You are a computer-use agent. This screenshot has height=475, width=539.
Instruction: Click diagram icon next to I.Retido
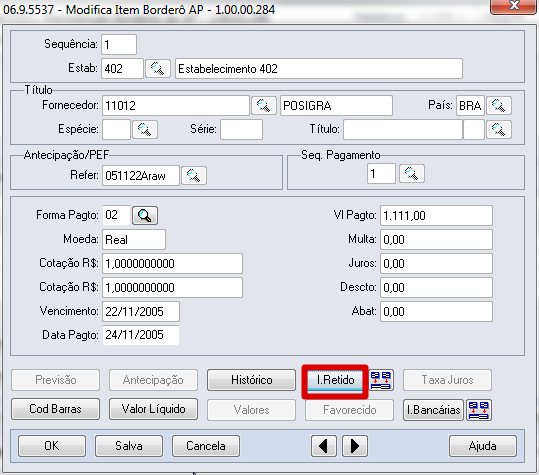click(x=381, y=380)
